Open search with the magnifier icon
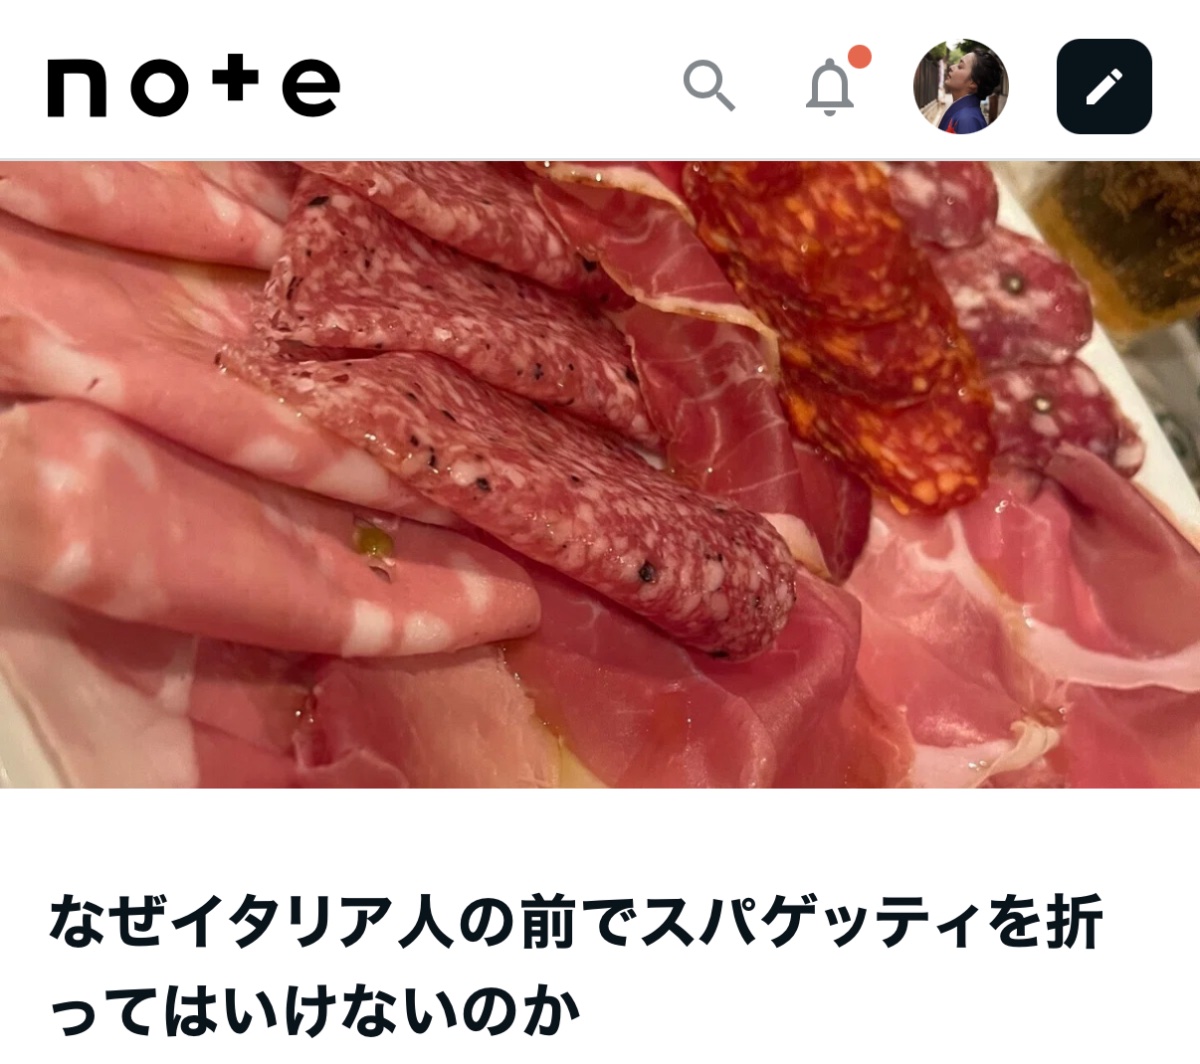Viewport: 1200px width, 1064px height. click(x=709, y=86)
